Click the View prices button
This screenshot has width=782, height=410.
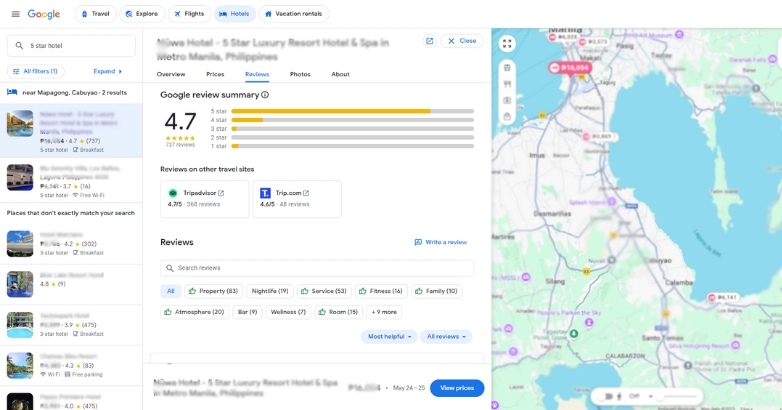click(x=457, y=388)
